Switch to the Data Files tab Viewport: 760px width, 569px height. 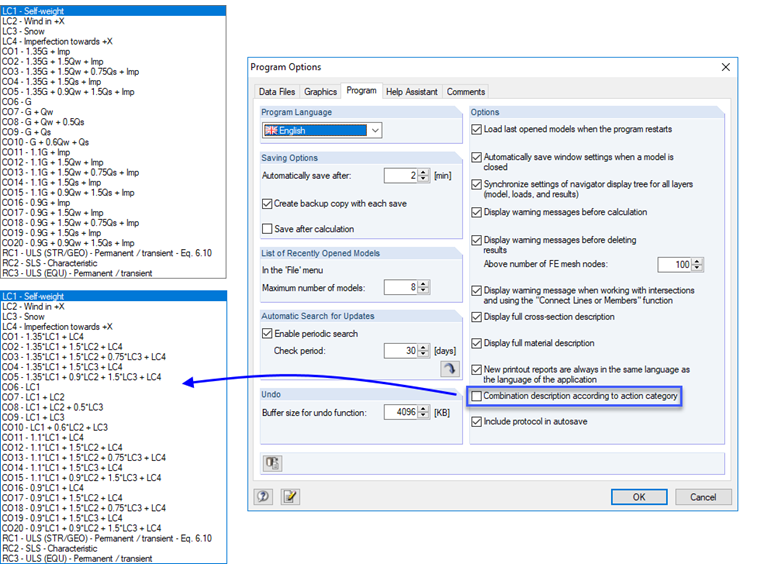point(277,92)
